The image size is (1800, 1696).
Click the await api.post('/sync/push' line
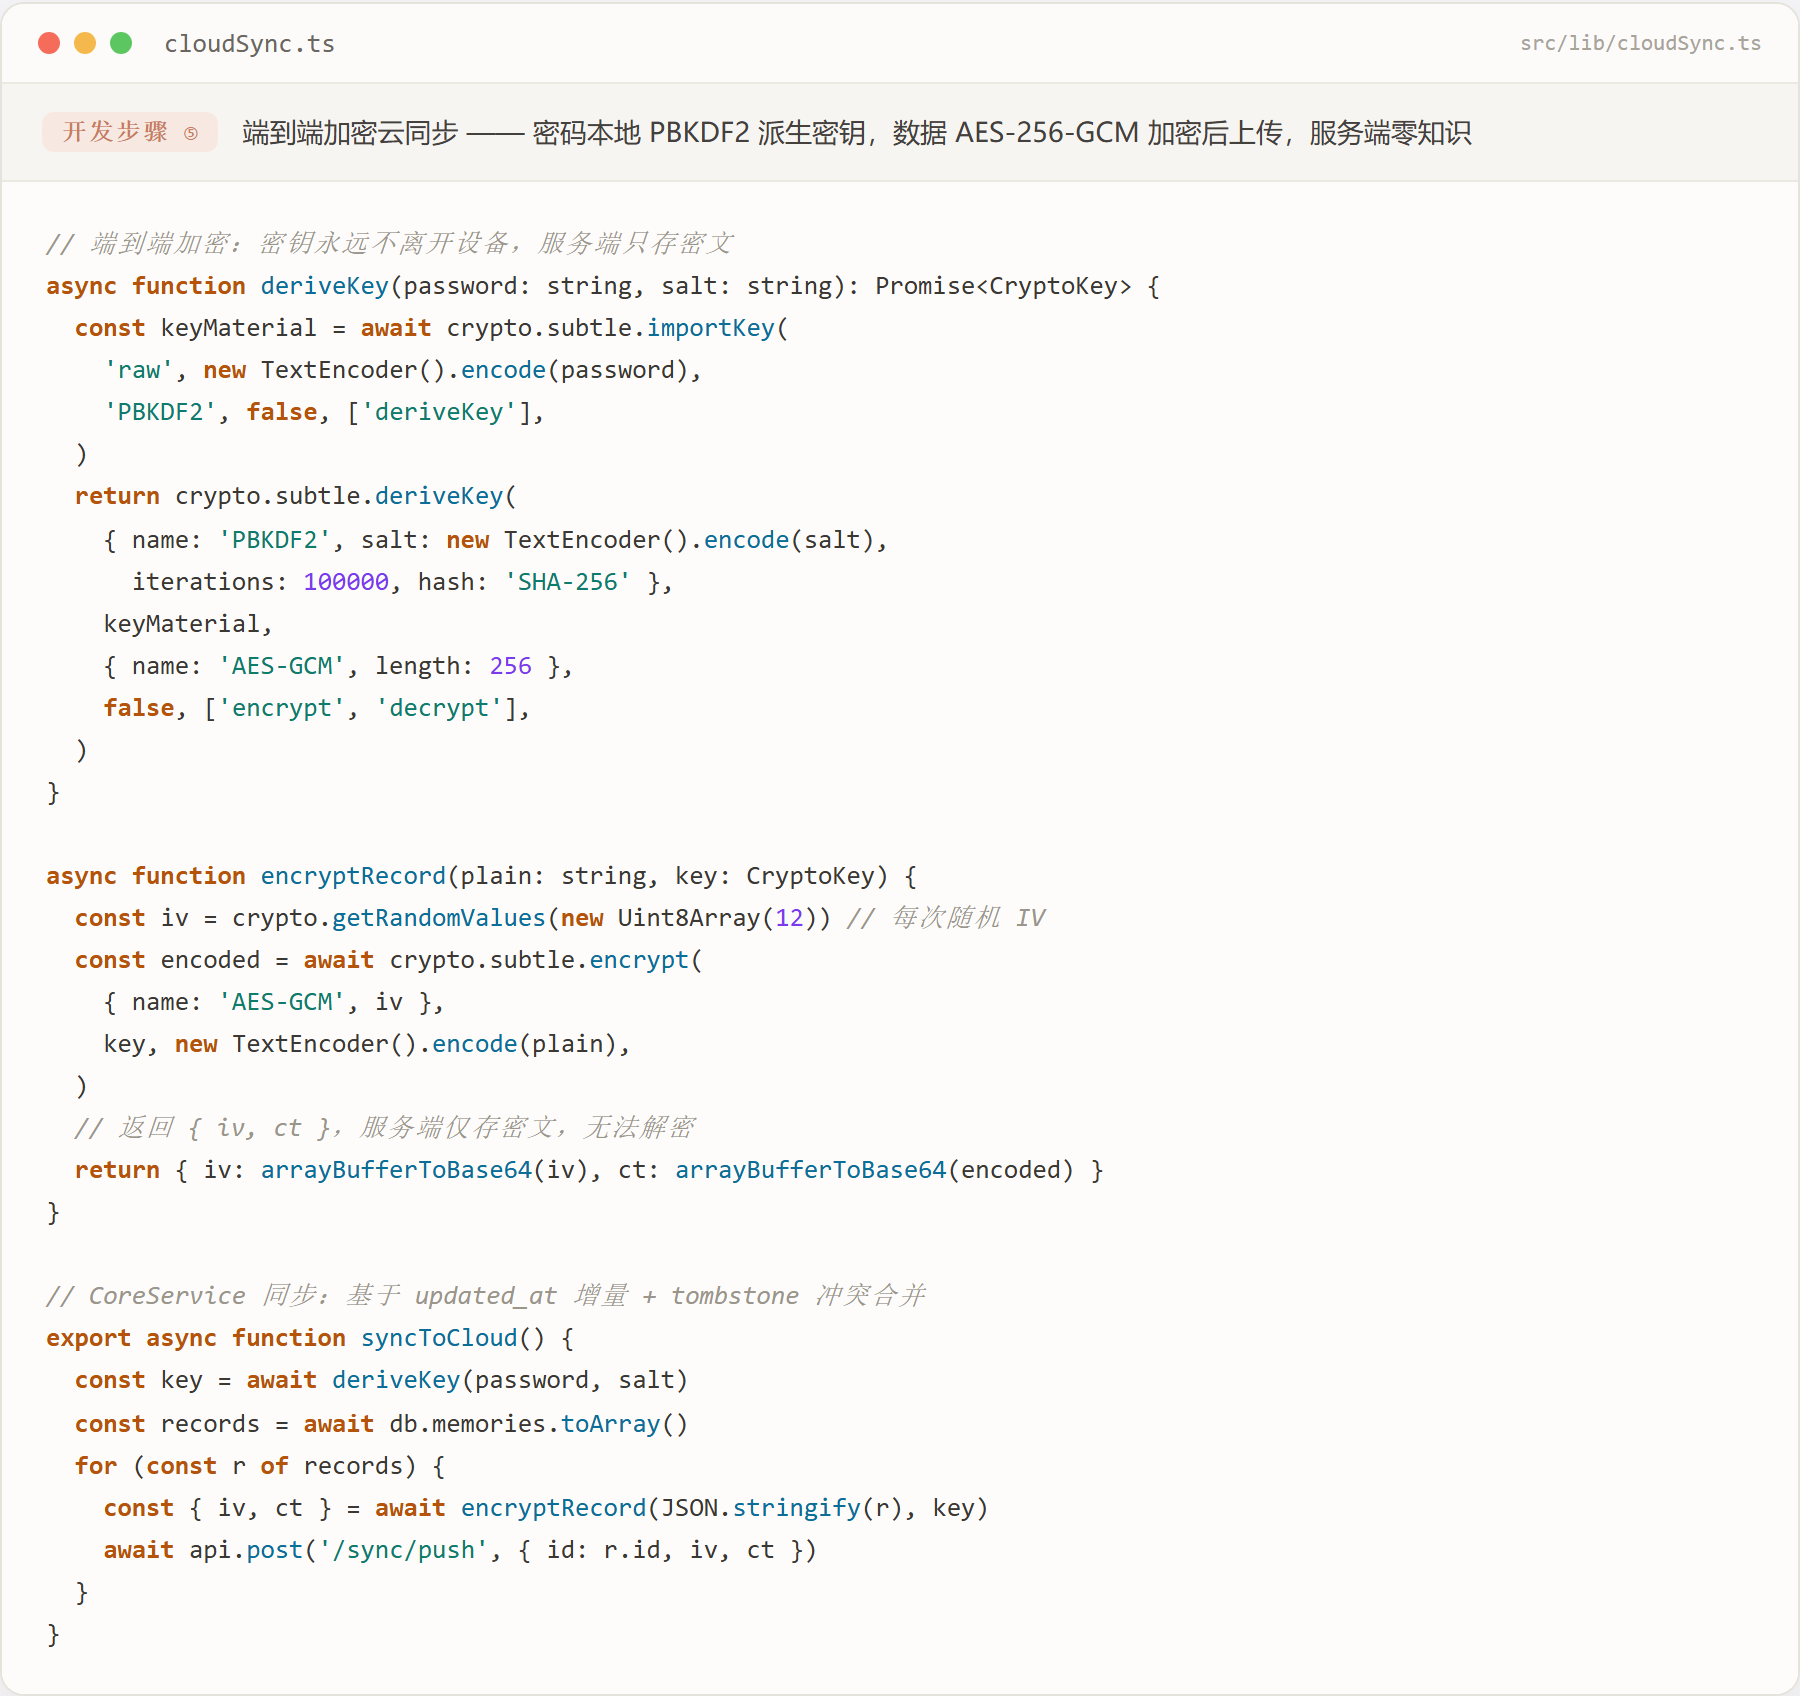460,1550
